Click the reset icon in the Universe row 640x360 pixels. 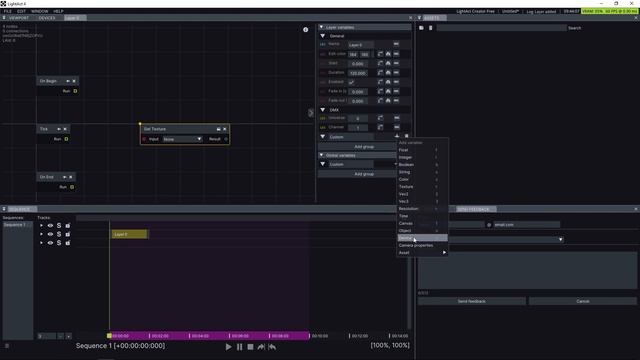[380, 118]
